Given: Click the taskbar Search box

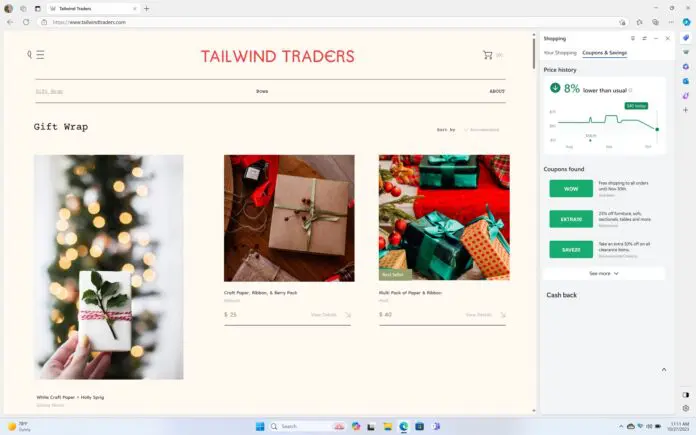Looking at the screenshot, I should click(x=308, y=427).
